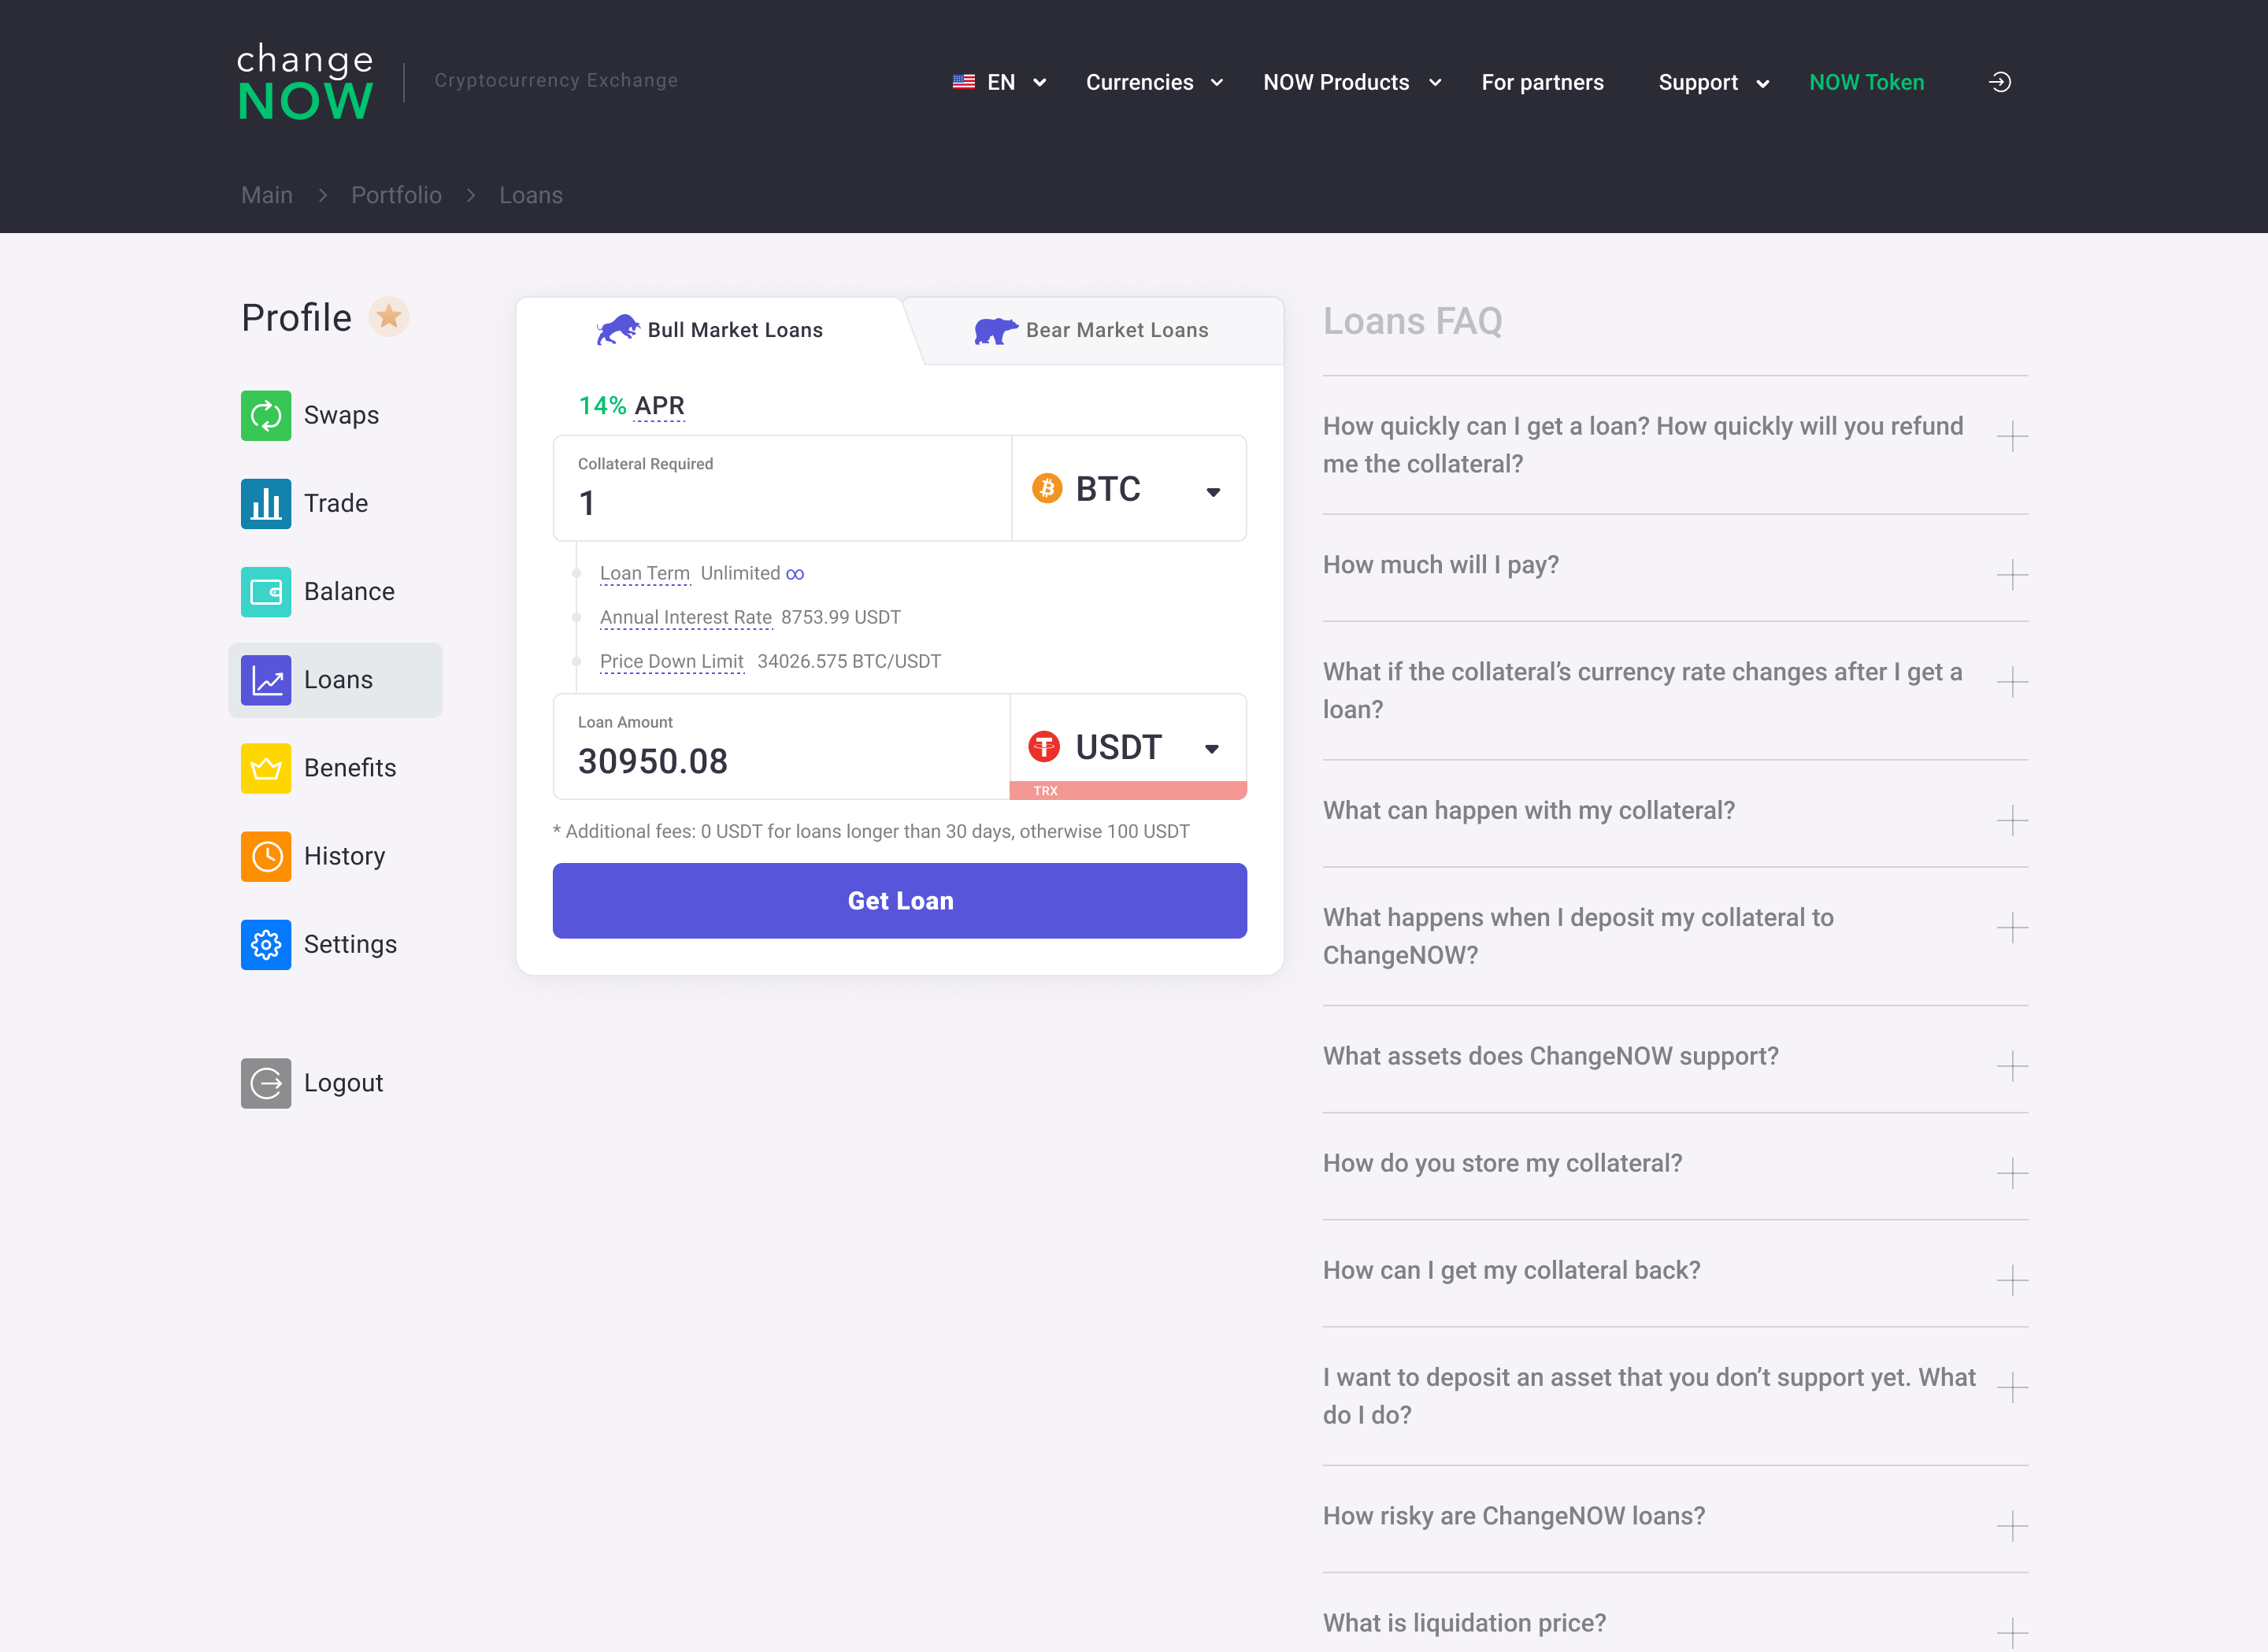Click the History clock icon
Image resolution: width=2268 pixels, height=1652 pixels.
[x=265, y=856]
